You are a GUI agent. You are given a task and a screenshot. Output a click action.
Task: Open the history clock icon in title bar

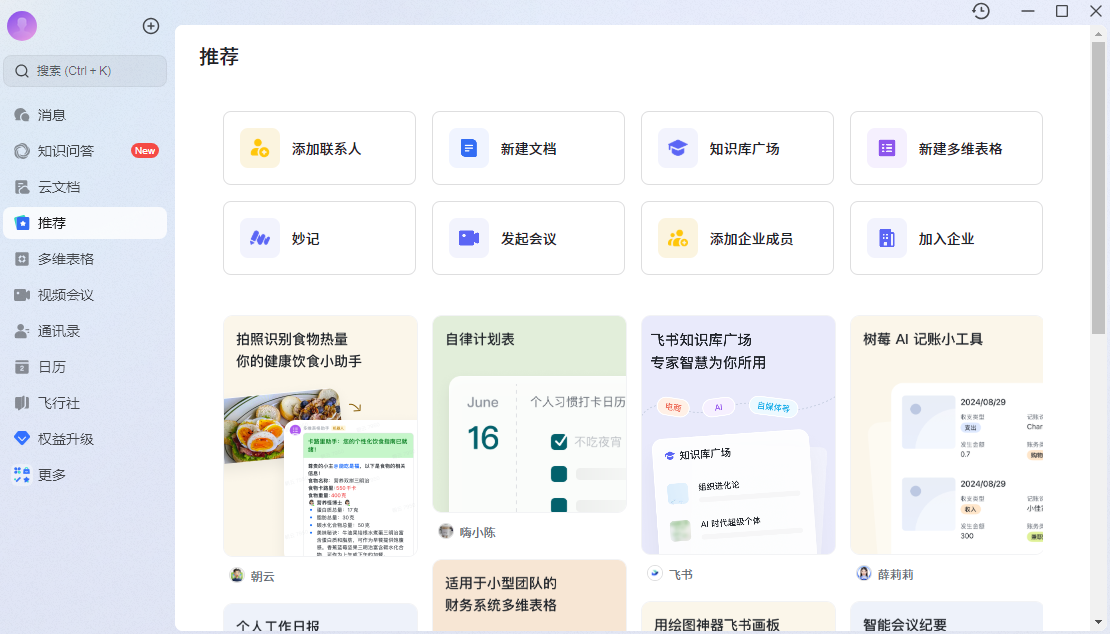[x=981, y=11]
